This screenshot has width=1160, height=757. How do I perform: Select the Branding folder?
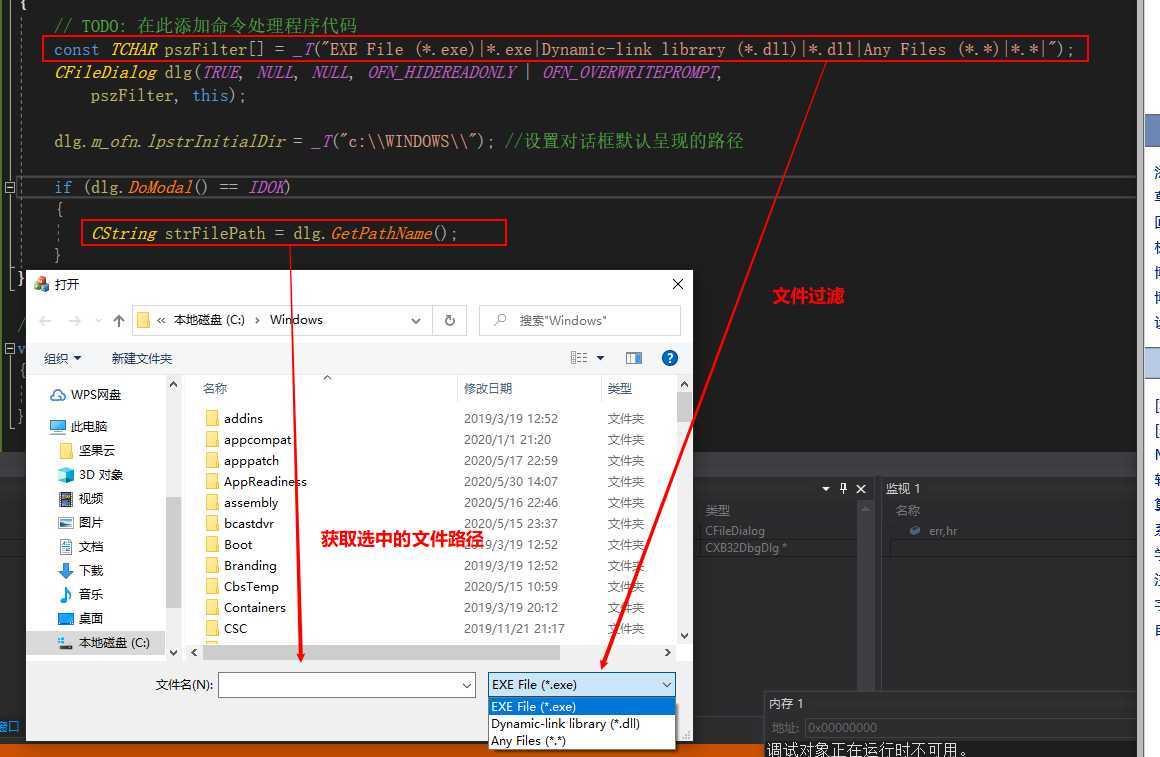coord(240,565)
